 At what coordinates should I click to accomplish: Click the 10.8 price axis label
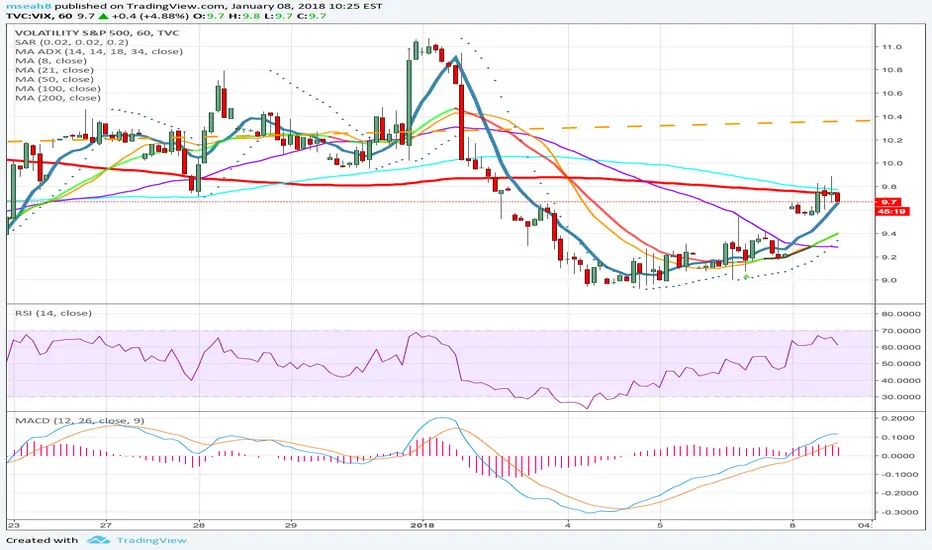click(892, 70)
